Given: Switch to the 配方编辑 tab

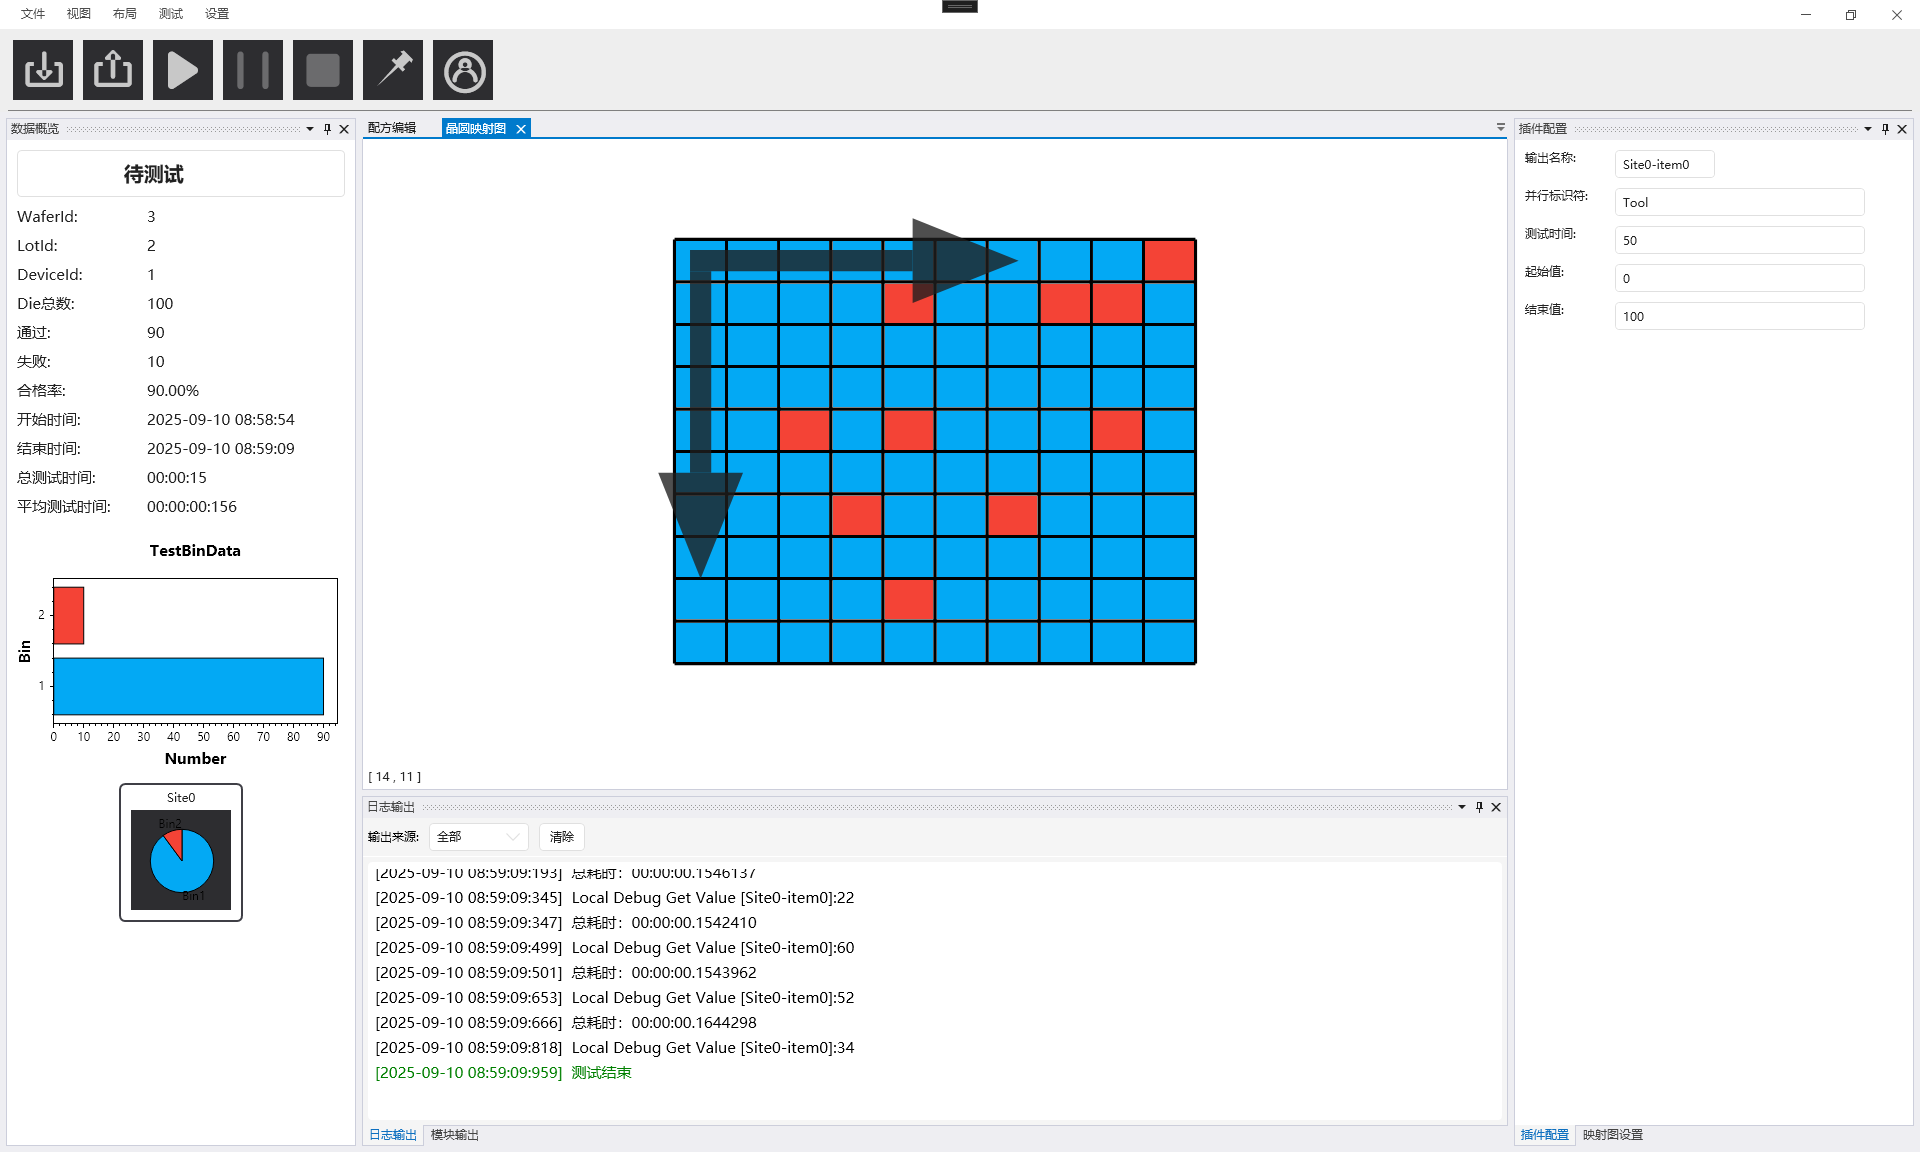Looking at the screenshot, I should [392, 128].
